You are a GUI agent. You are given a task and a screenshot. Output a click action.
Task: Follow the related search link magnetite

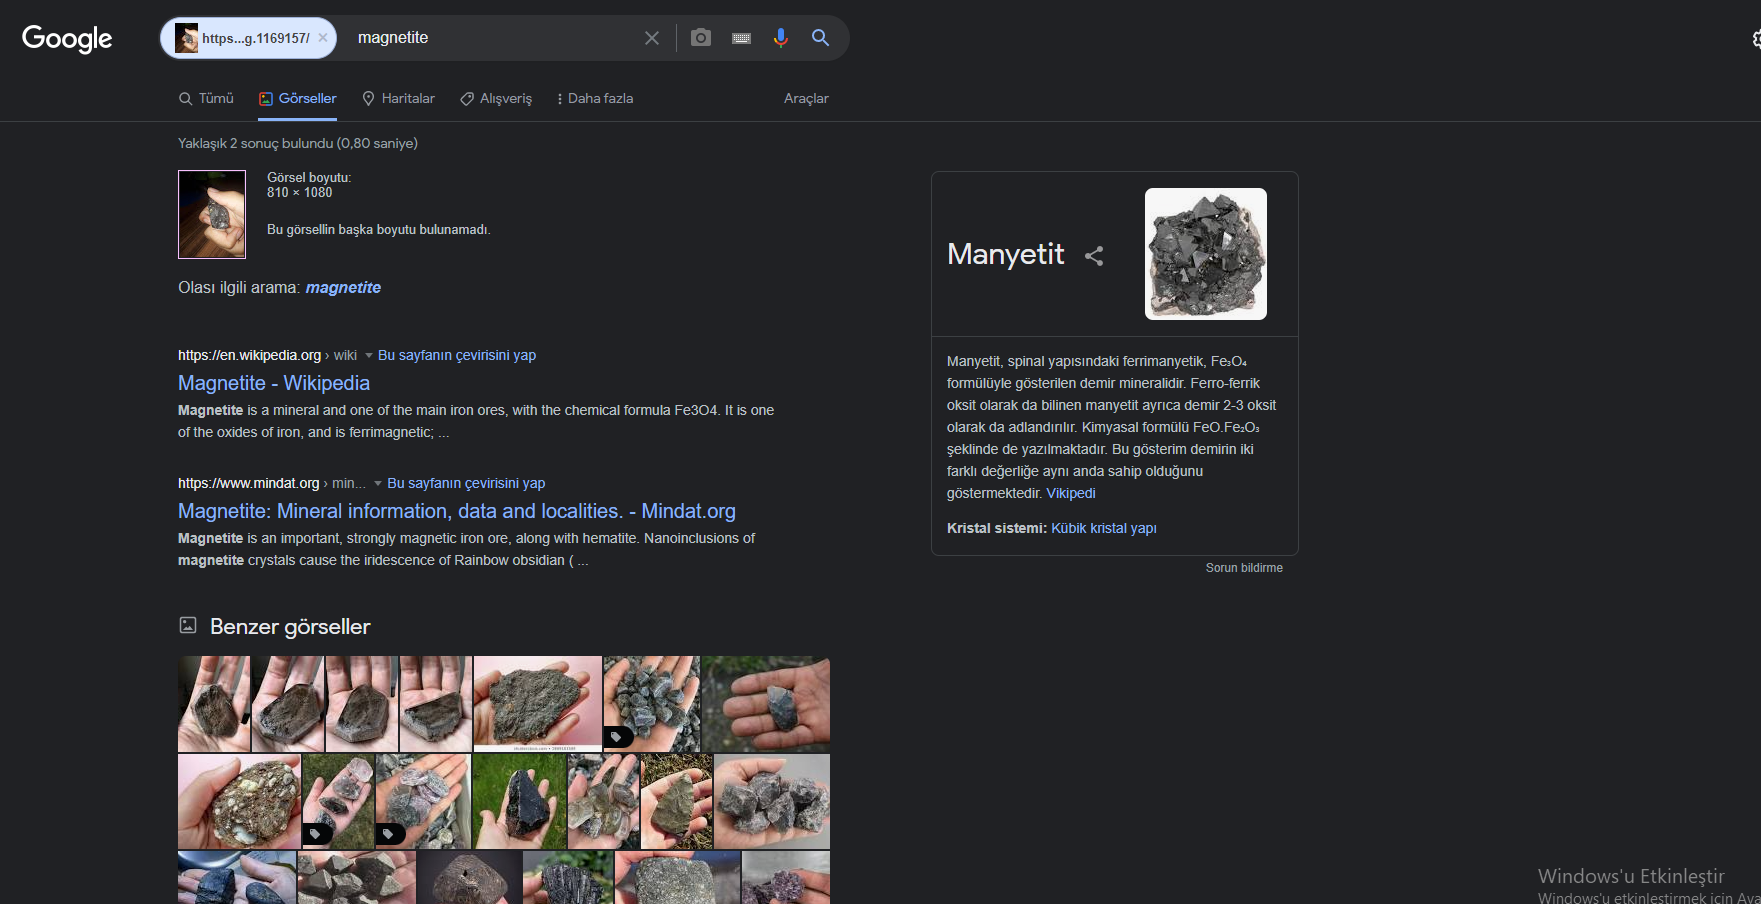tap(343, 287)
